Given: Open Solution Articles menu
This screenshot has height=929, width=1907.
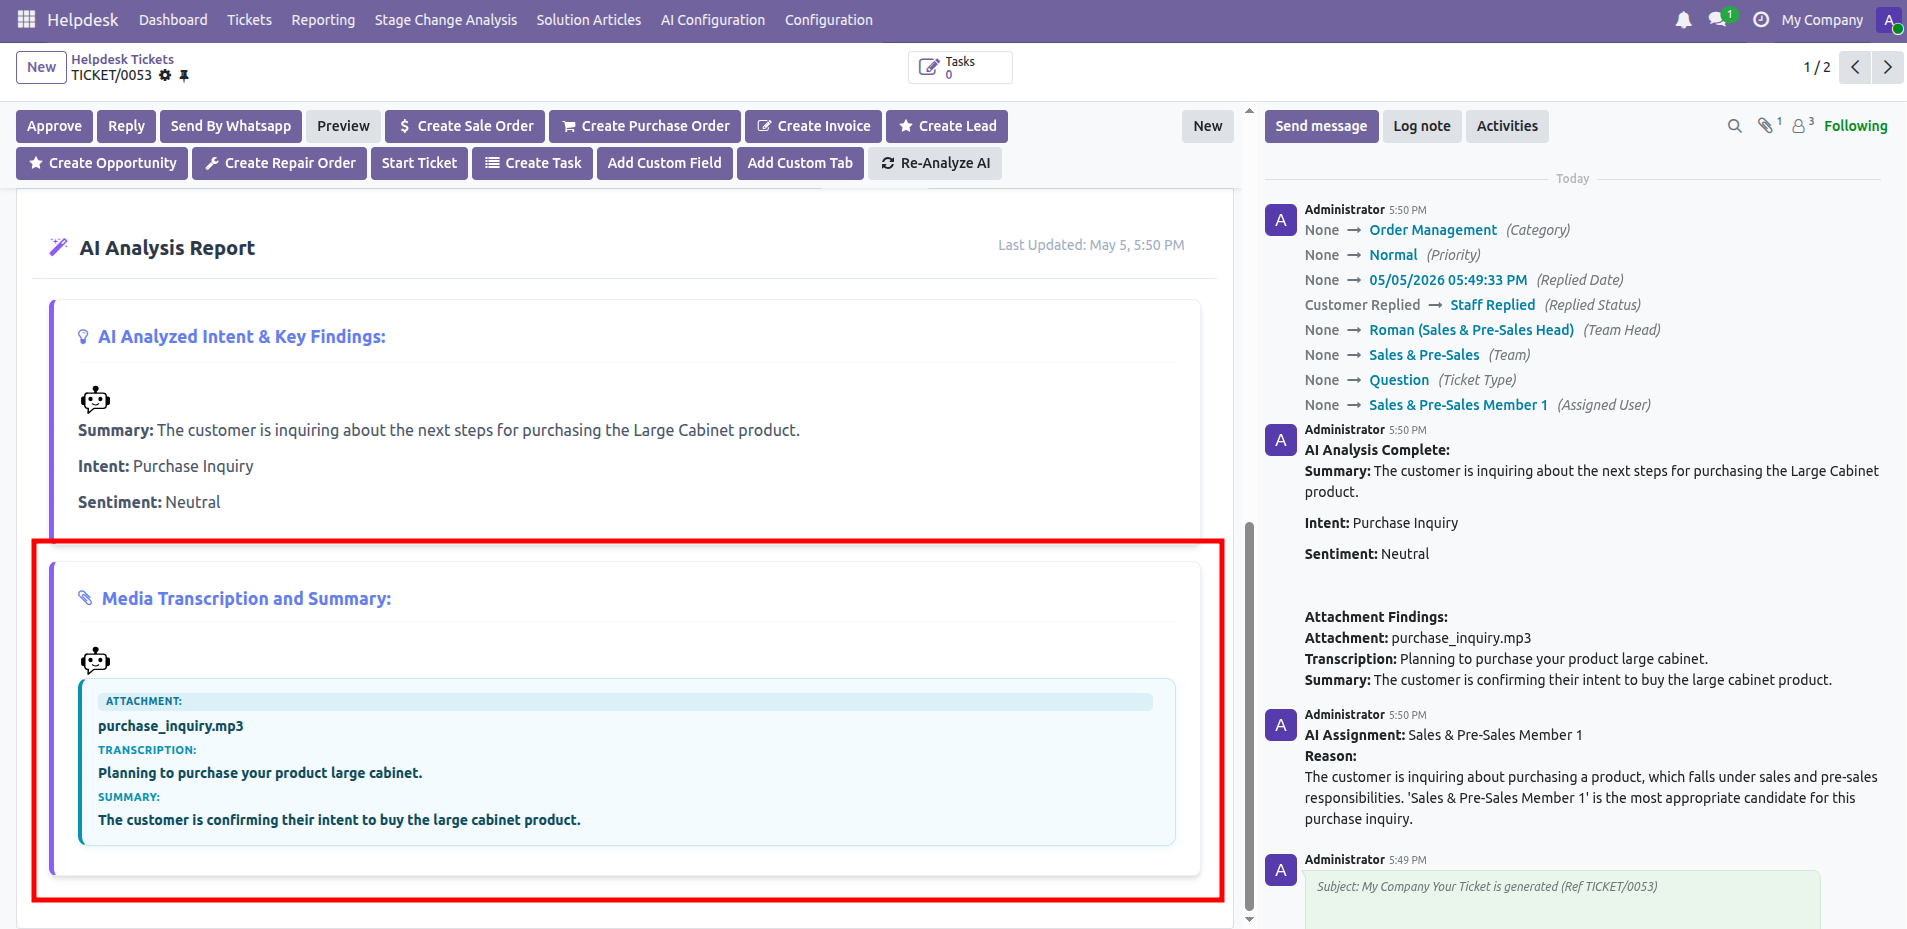Looking at the screenshot, I should point(589,20).
